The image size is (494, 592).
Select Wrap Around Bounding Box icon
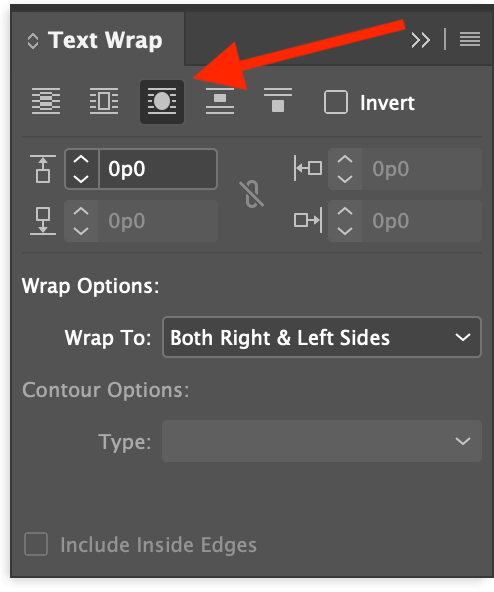pyautogui.click(x=104, y=101)
